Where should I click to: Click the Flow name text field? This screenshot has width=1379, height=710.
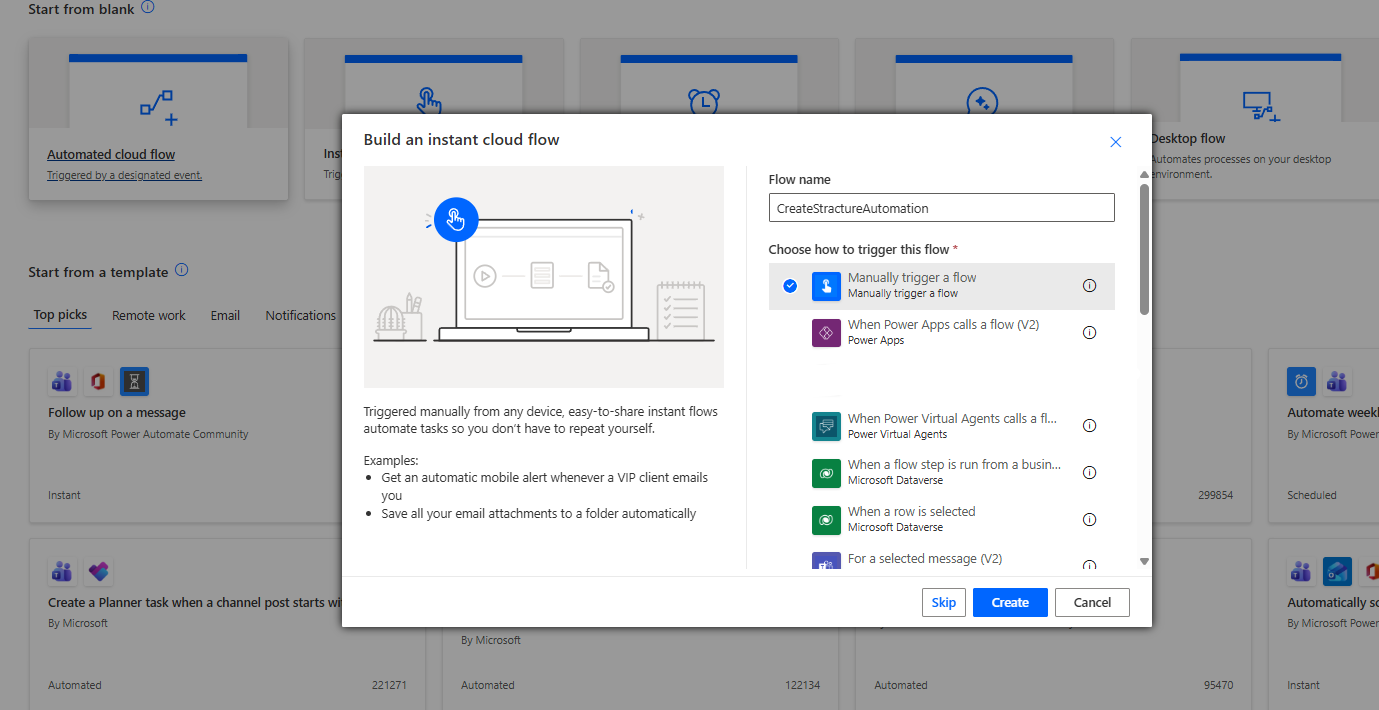click(940, 208)
